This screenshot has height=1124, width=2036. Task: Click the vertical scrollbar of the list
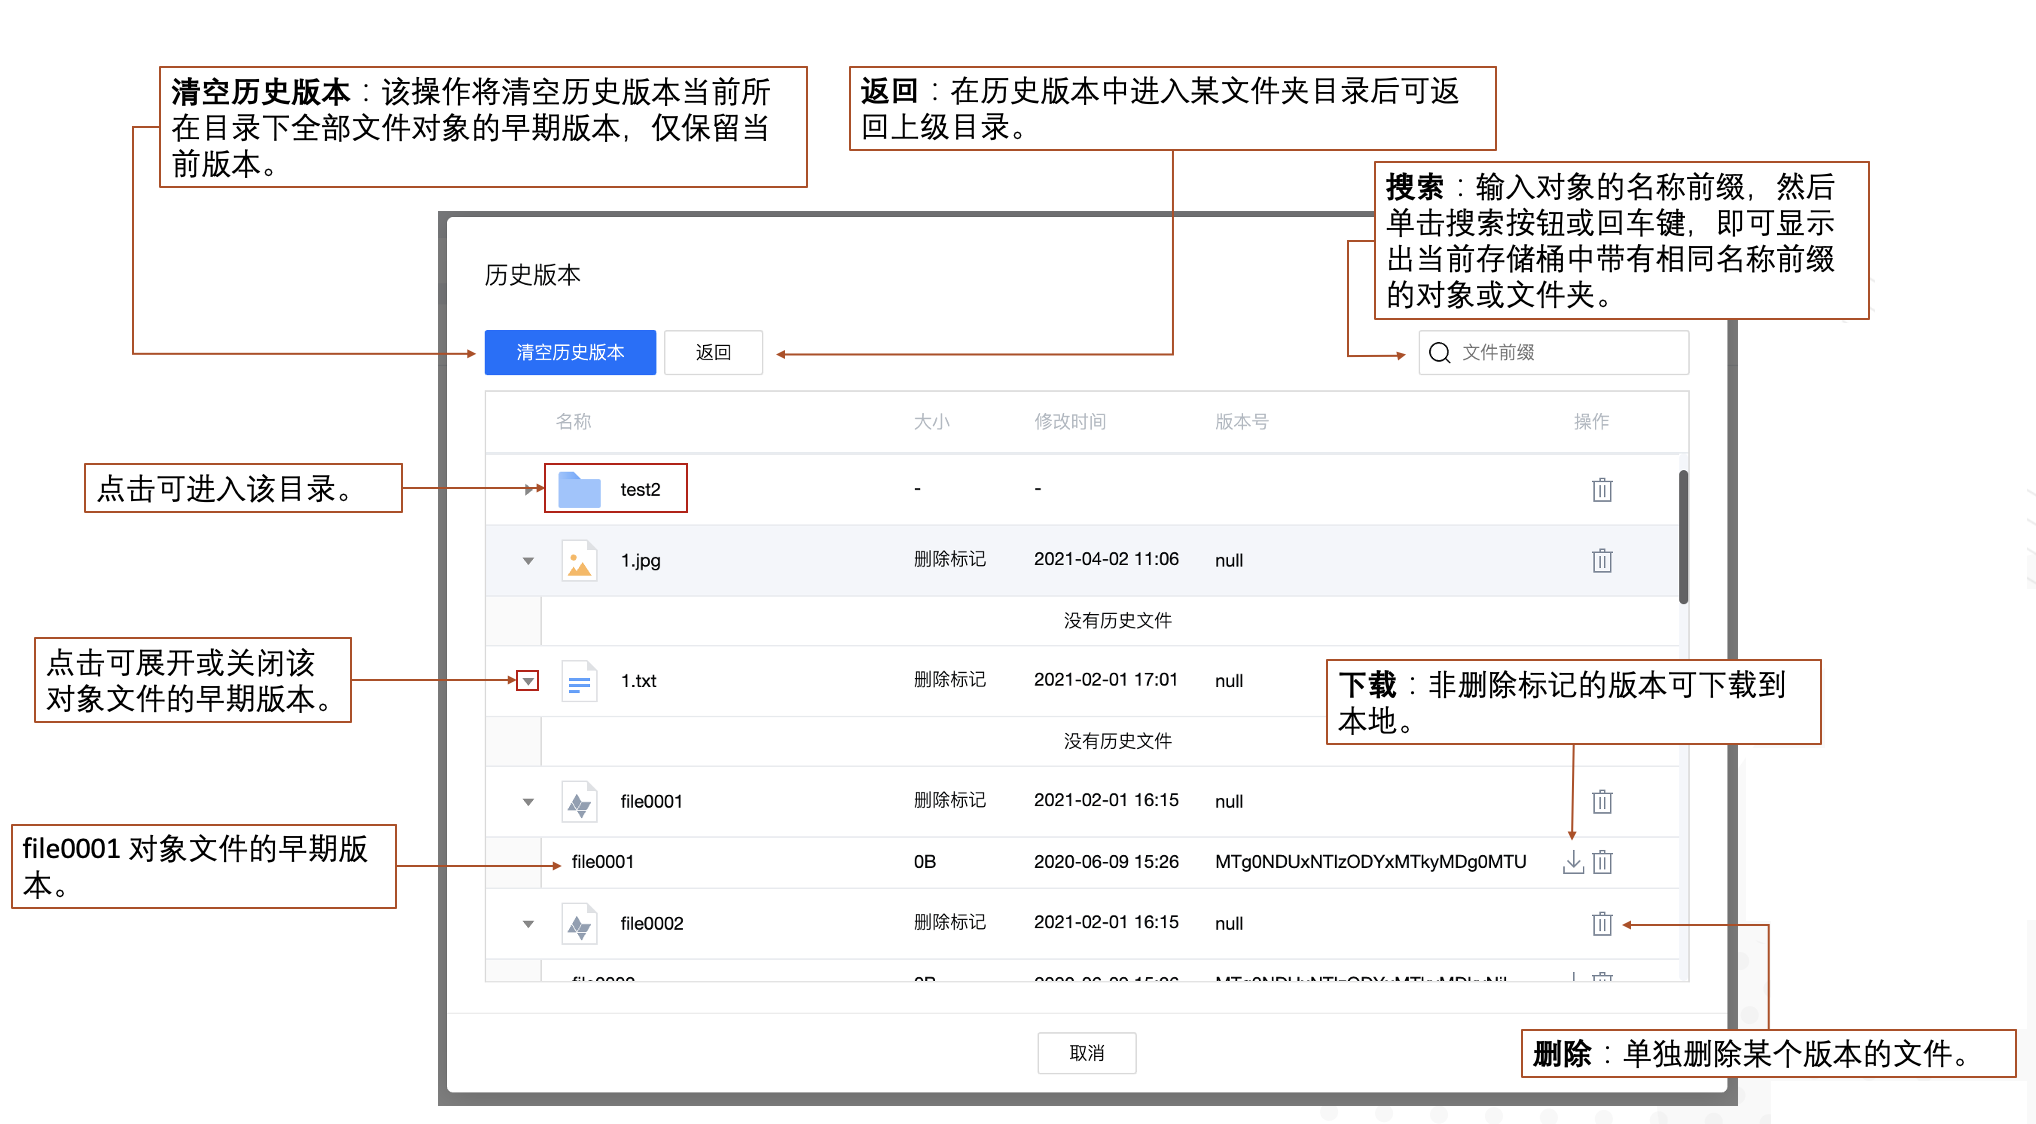tap(1683, 537)
